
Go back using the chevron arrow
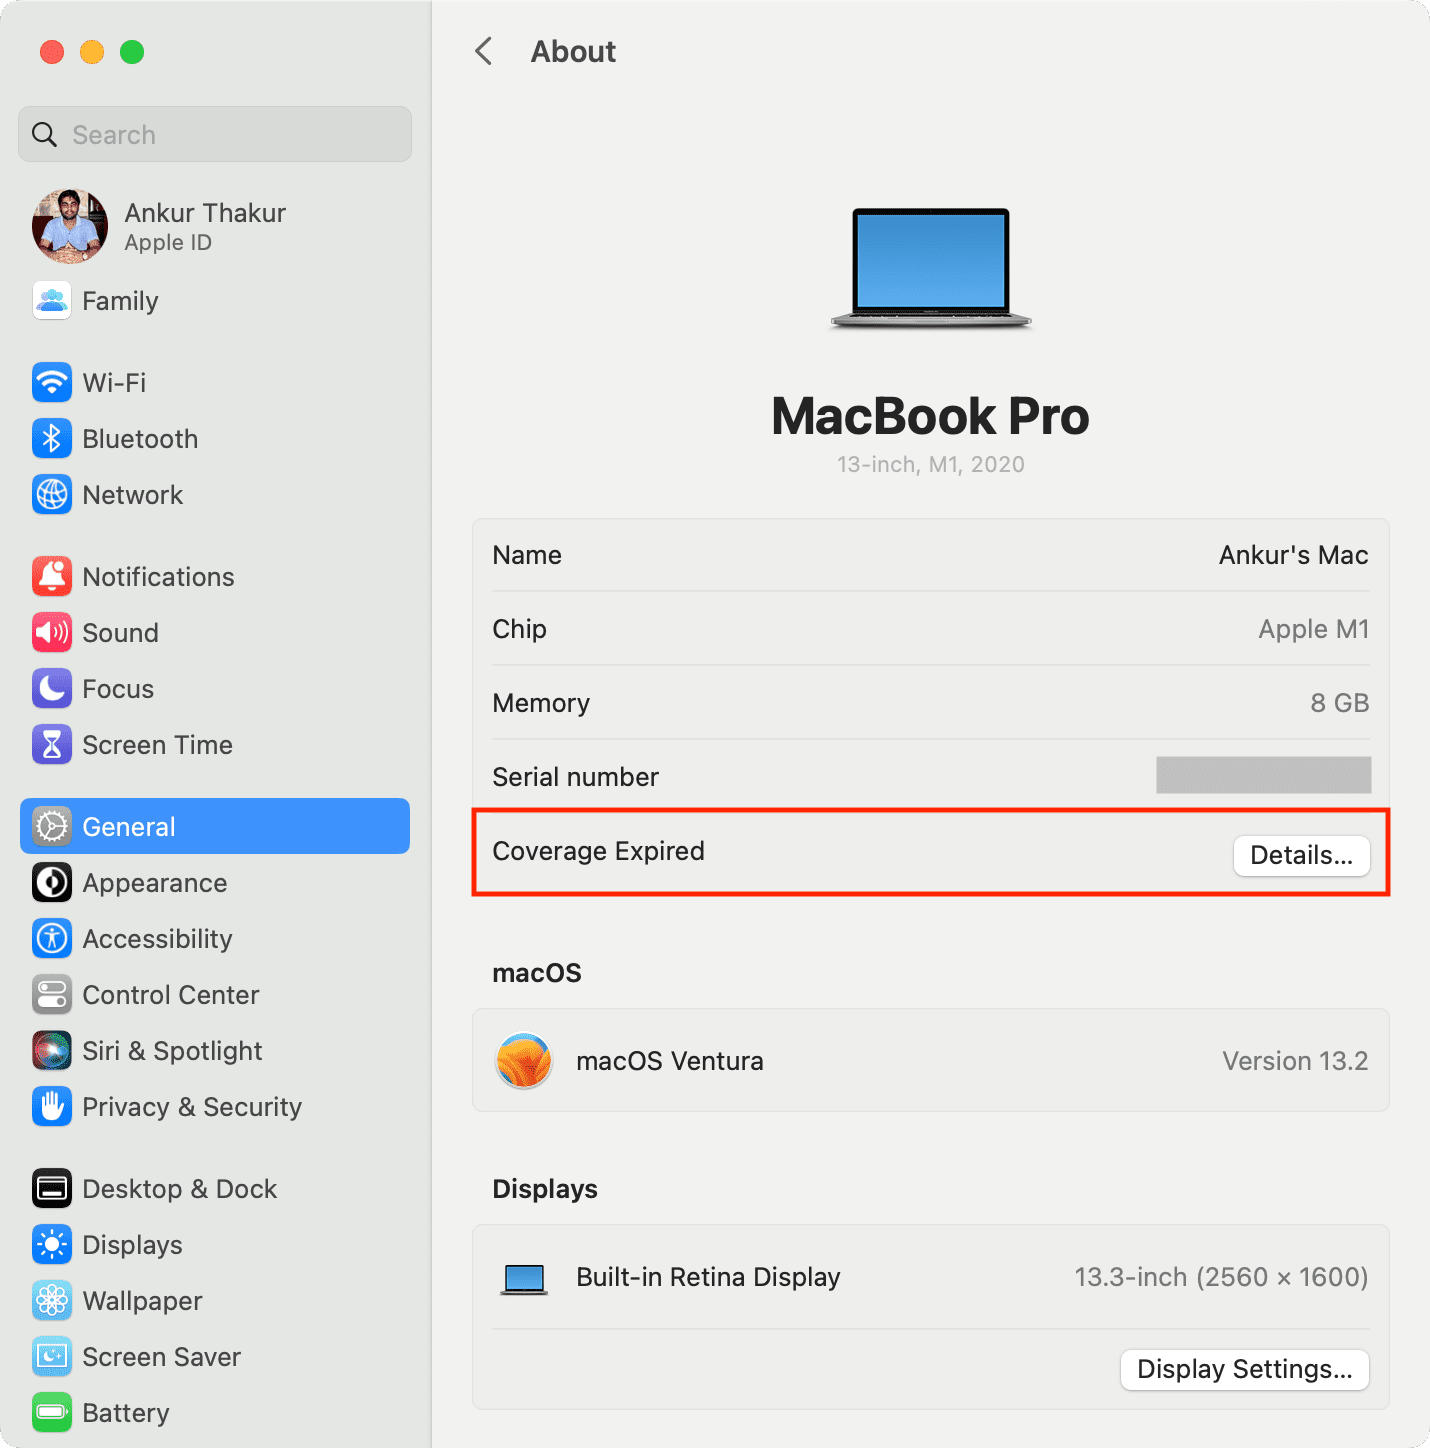coord(484,51)
